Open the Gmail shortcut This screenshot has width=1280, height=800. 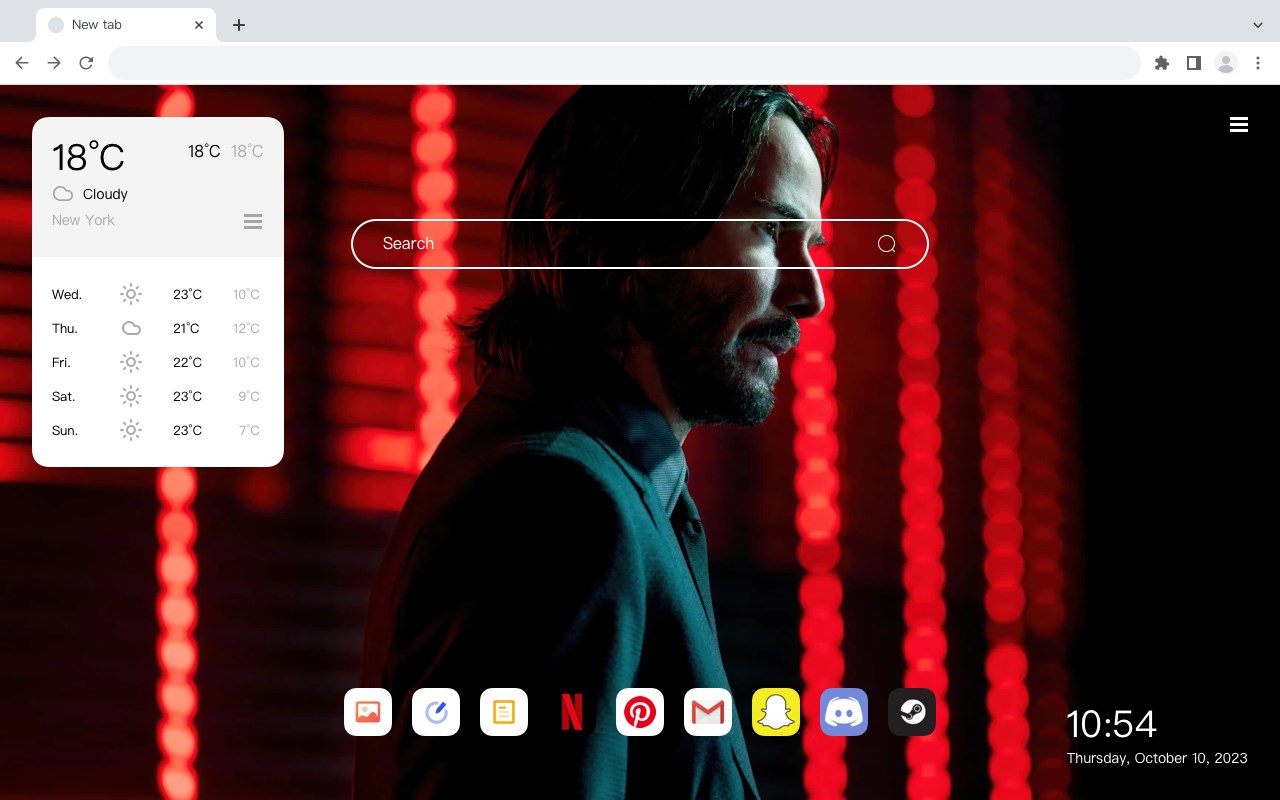coord(708,712)
